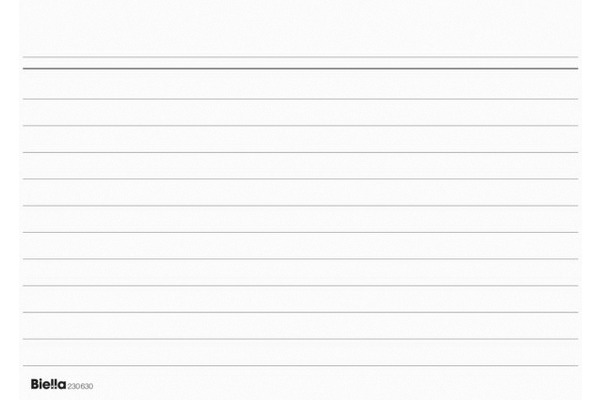Viewport: 600px width, 400px height.
Task: Click the third writing row of the card
Action: [300, 139]
